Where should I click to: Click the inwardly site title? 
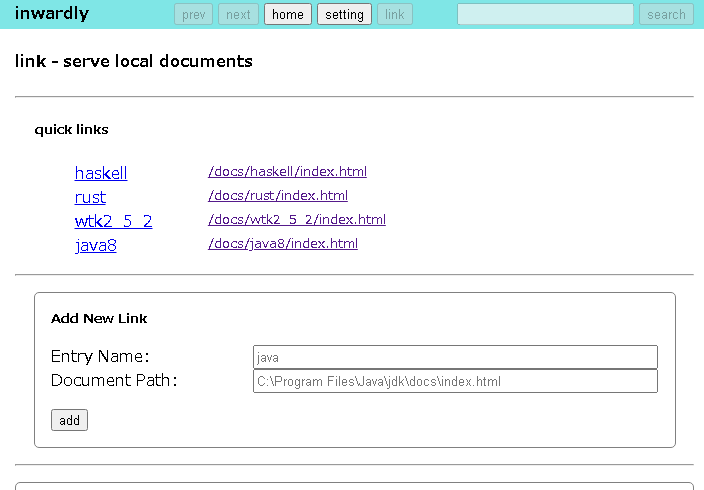52,13
